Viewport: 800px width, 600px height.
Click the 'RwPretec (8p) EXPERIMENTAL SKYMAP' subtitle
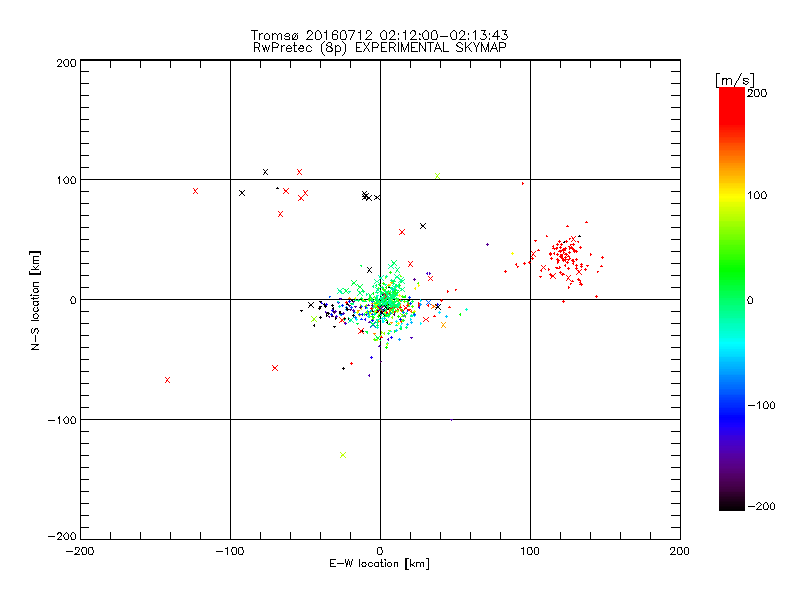click(x=380, y=47)
